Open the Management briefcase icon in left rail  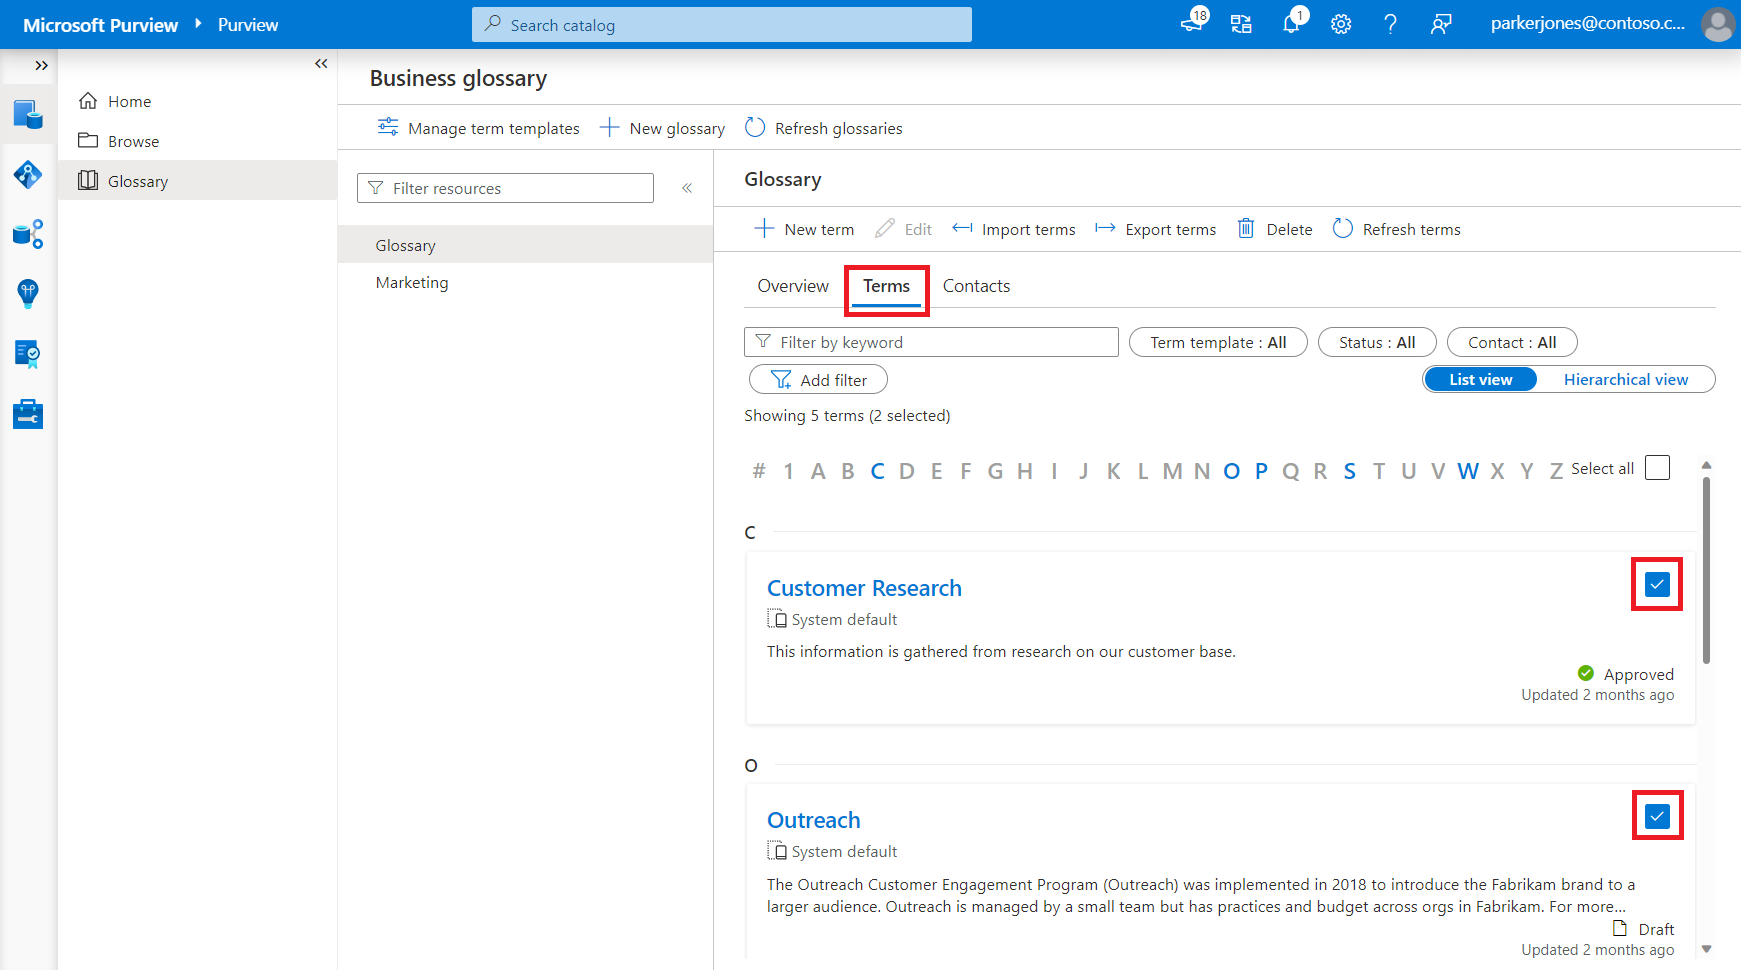pyautogui.click(x=28, y=414)
